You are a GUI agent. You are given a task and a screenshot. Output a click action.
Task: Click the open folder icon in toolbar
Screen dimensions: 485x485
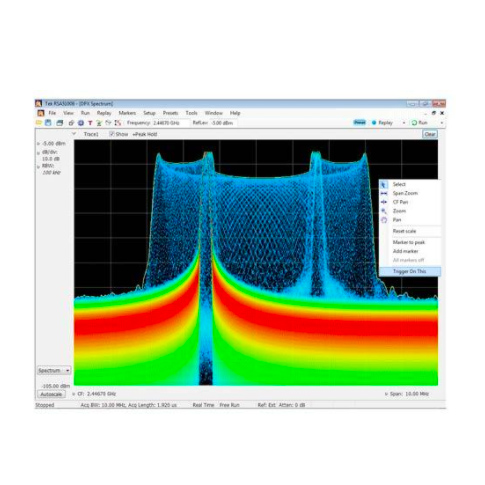pyautogui.click(x=39, y=123)
